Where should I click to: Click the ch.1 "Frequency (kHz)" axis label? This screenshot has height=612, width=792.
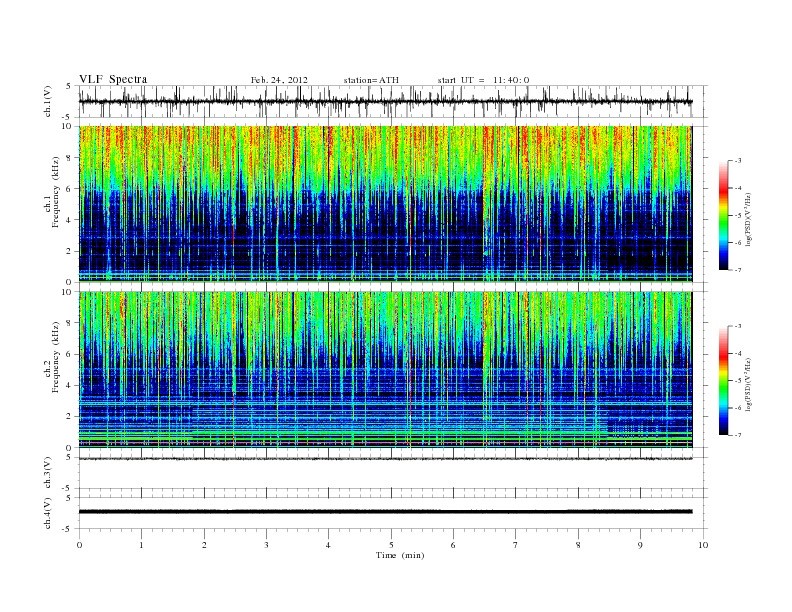(x=56, y=192)
